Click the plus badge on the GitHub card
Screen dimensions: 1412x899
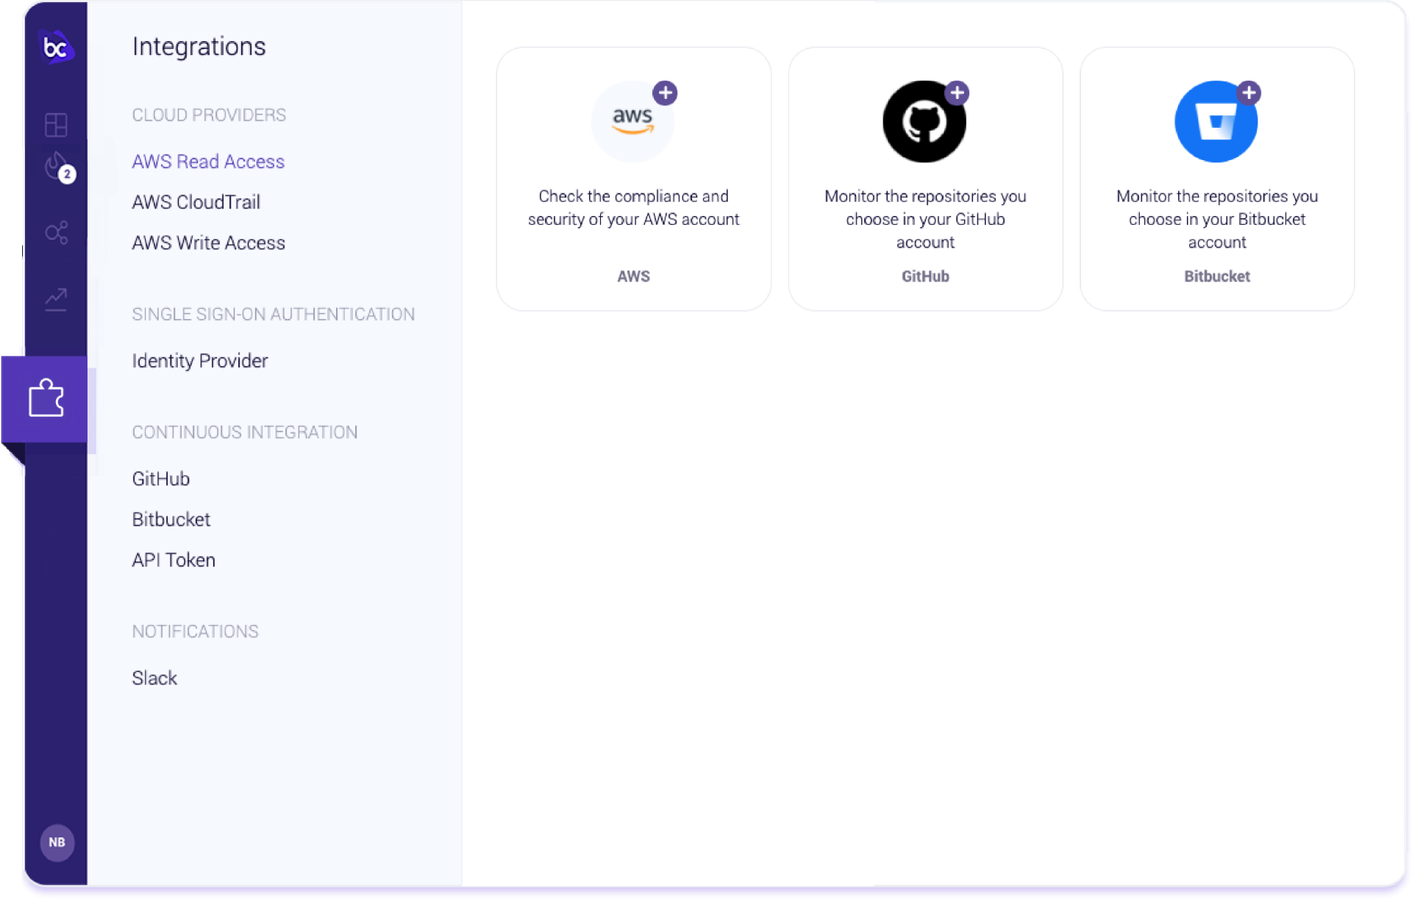coord(957,93)
